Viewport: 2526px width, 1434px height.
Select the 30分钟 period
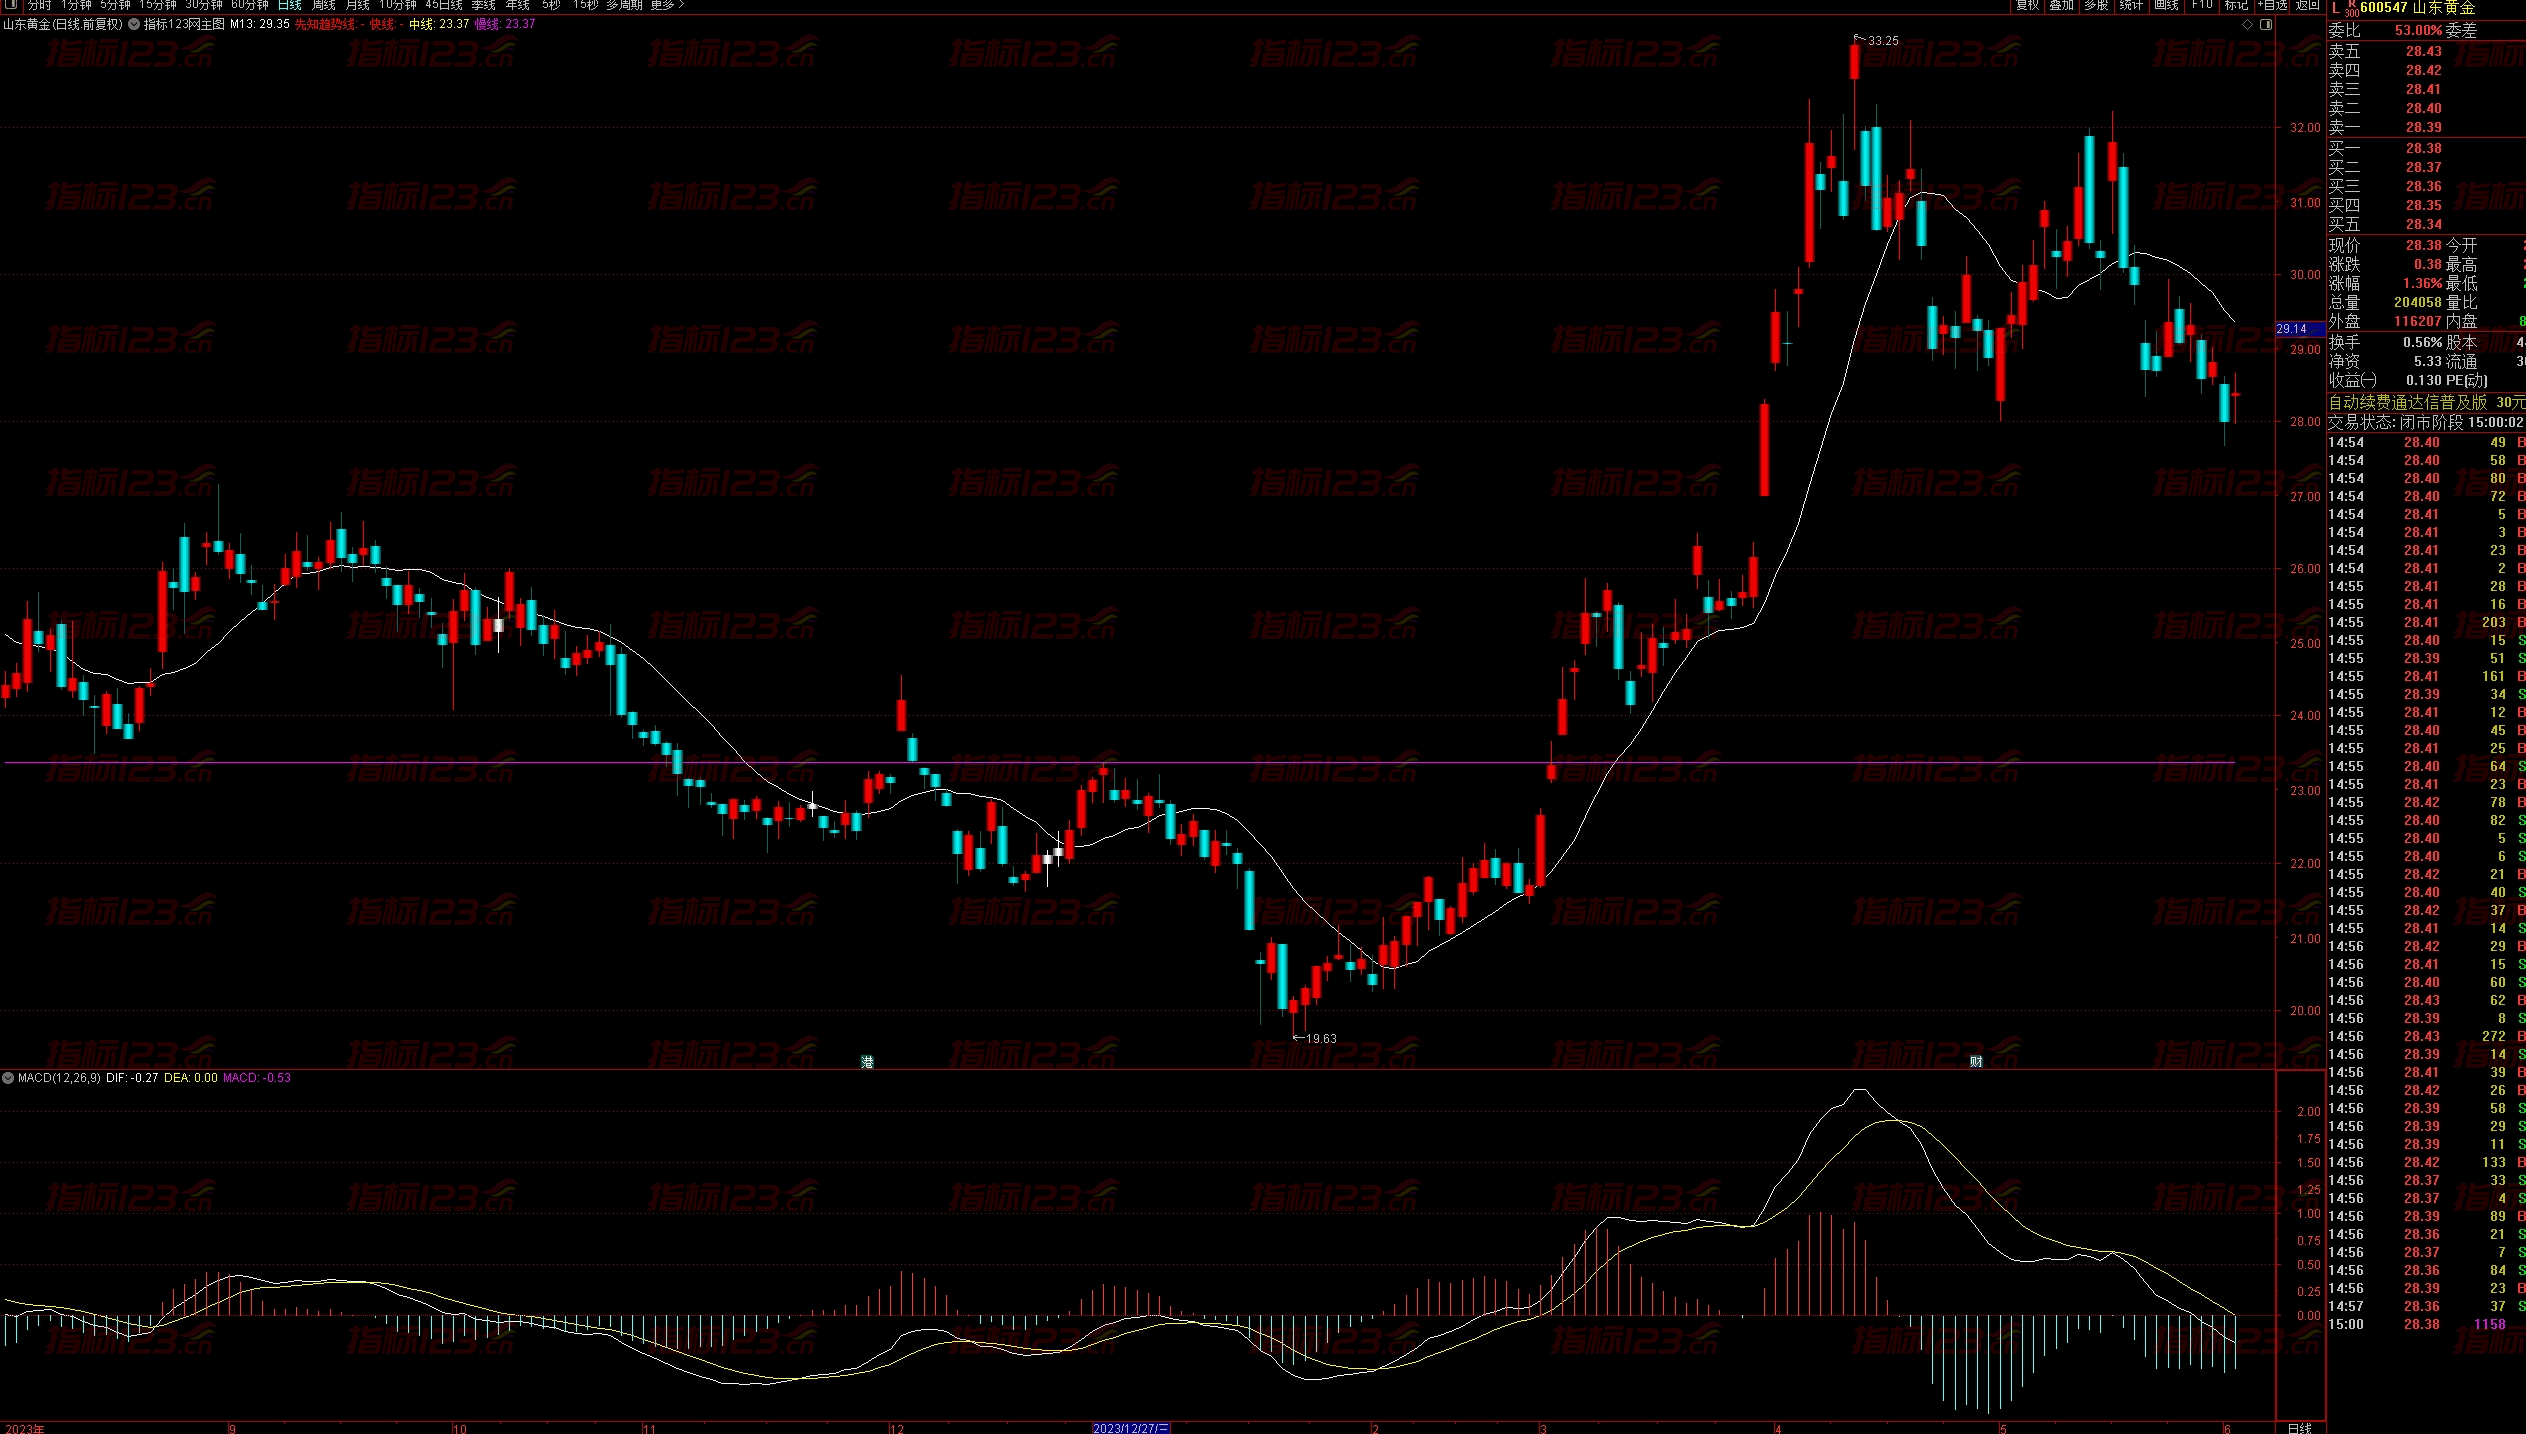click(x=204, y=5)
